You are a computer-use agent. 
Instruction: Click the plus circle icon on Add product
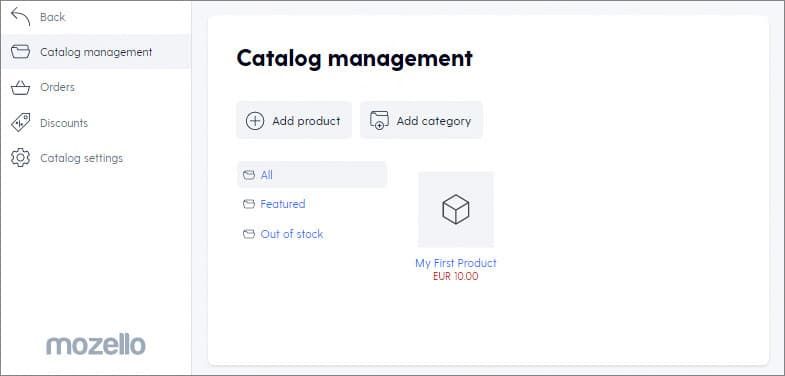point(255,121)
